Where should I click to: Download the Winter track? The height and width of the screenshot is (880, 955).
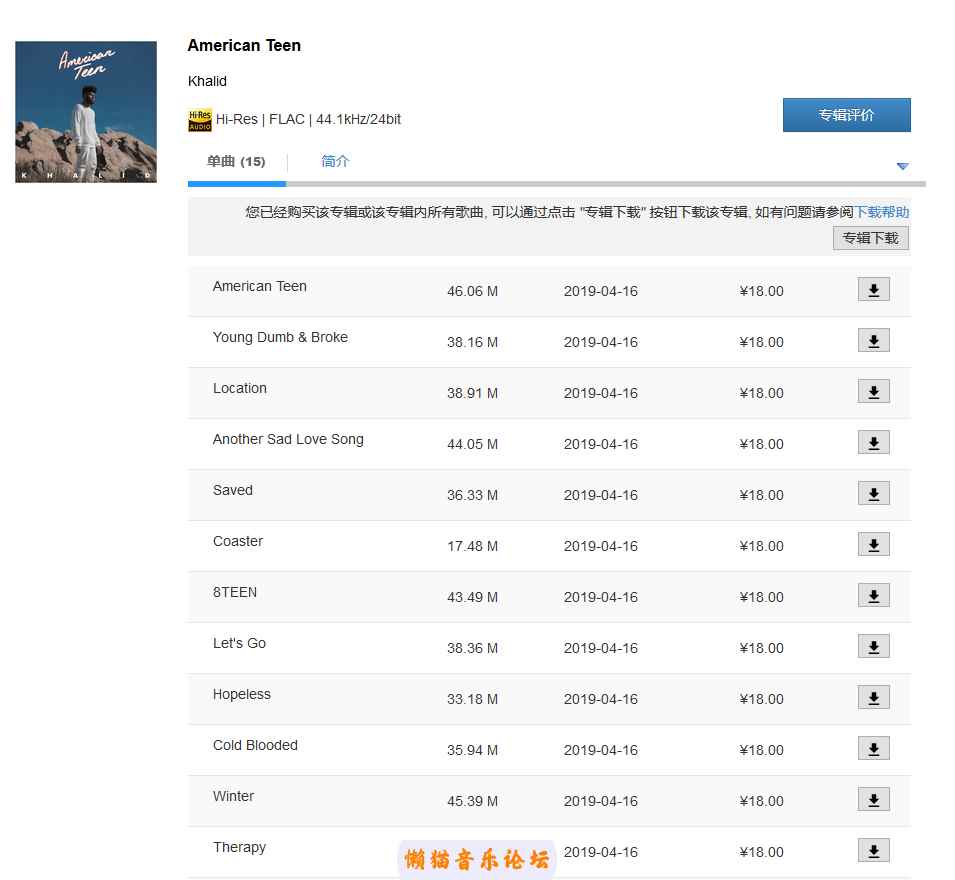point(873,800)
